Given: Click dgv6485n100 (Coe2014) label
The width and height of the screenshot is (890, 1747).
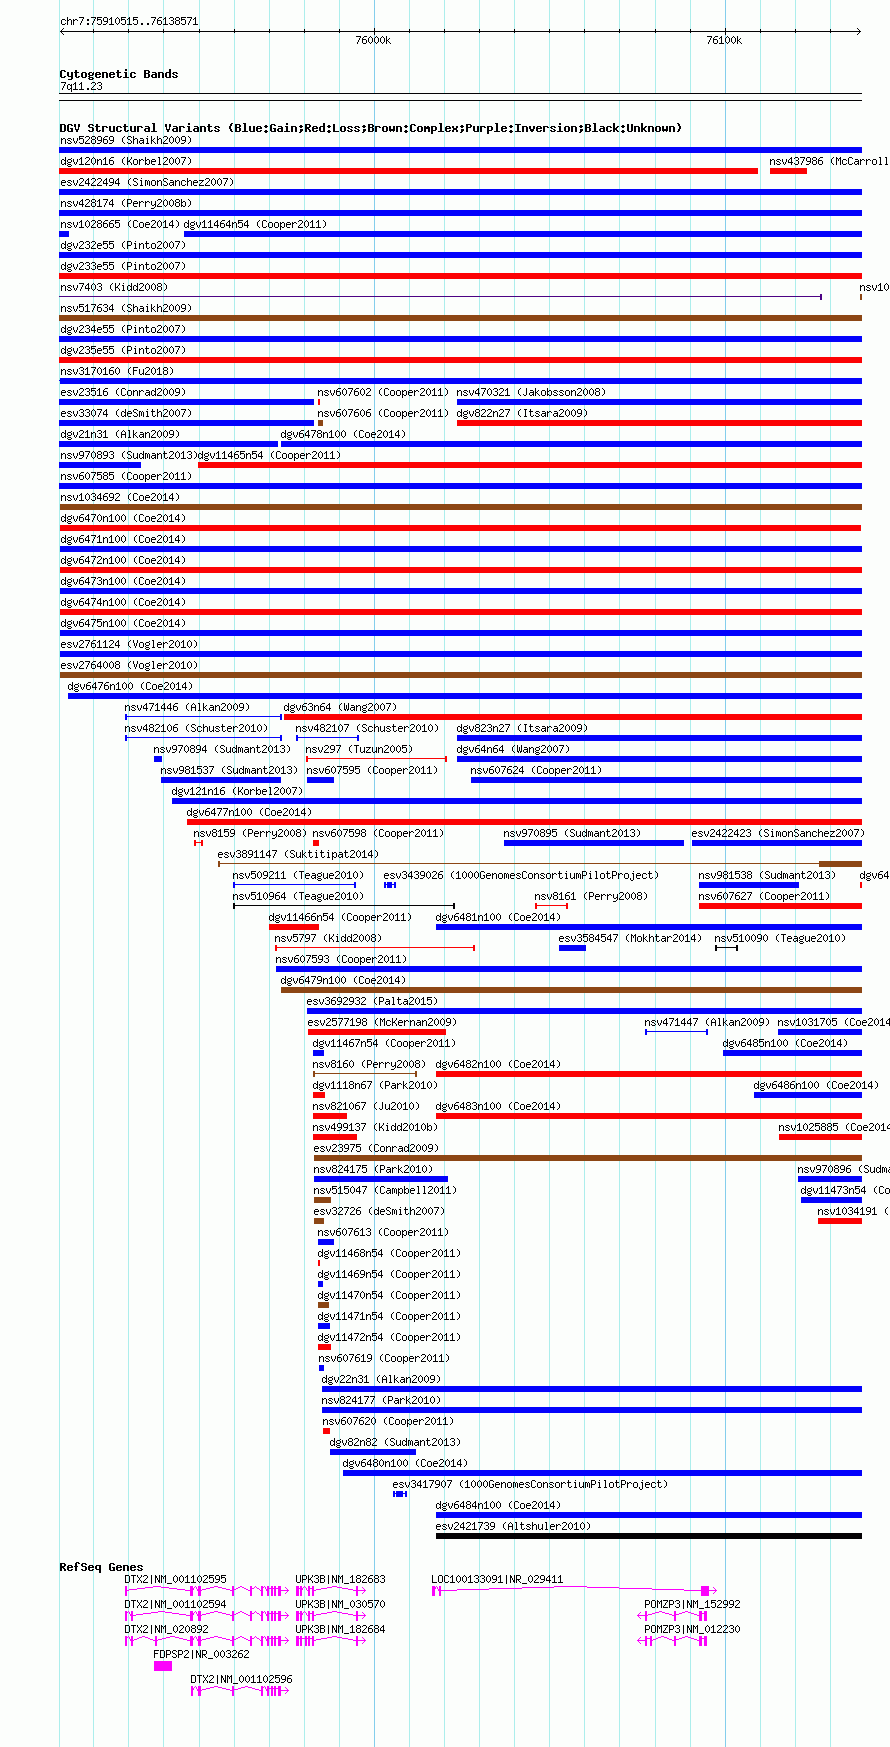Looking at the screenshot, I should click(x=785, y=1043).
